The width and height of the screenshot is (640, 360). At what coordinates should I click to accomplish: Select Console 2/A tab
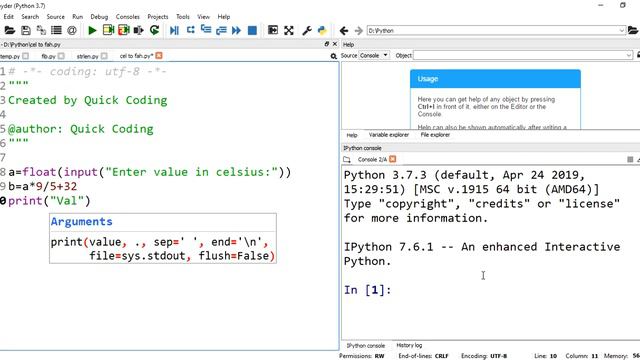tap(372, 159)
